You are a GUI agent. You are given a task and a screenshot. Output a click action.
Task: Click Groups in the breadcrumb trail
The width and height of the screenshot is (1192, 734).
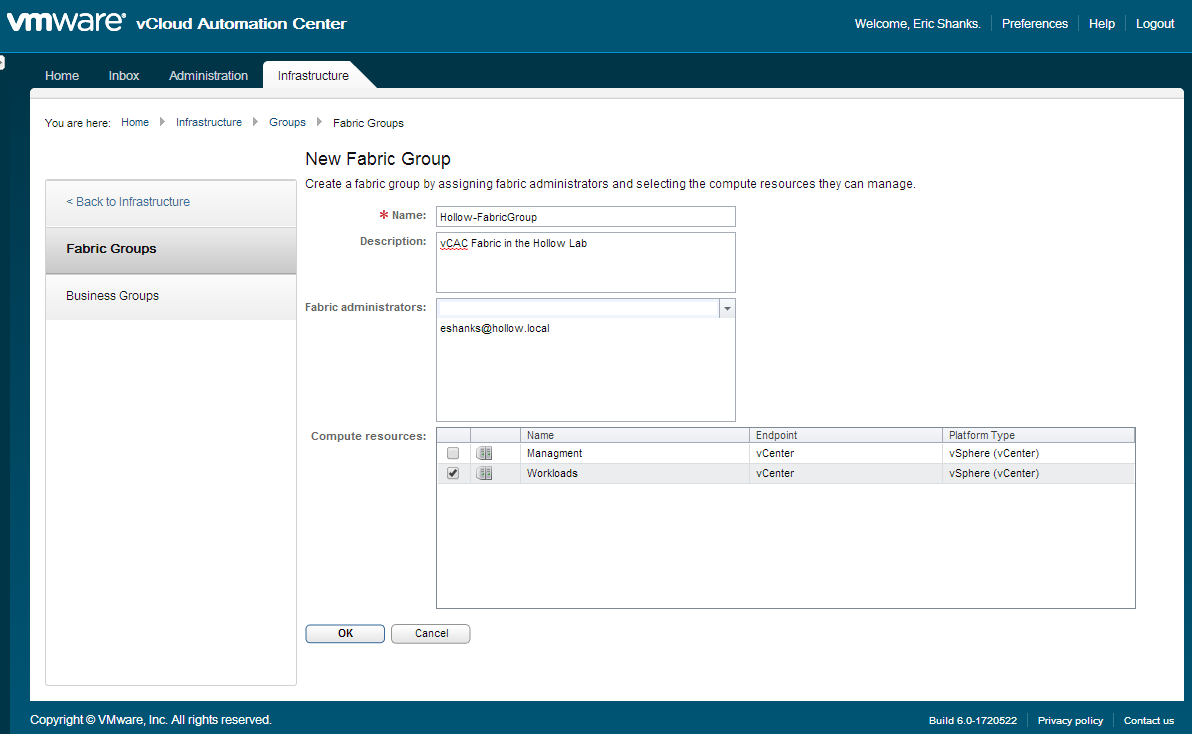click(x=287, y=122)
